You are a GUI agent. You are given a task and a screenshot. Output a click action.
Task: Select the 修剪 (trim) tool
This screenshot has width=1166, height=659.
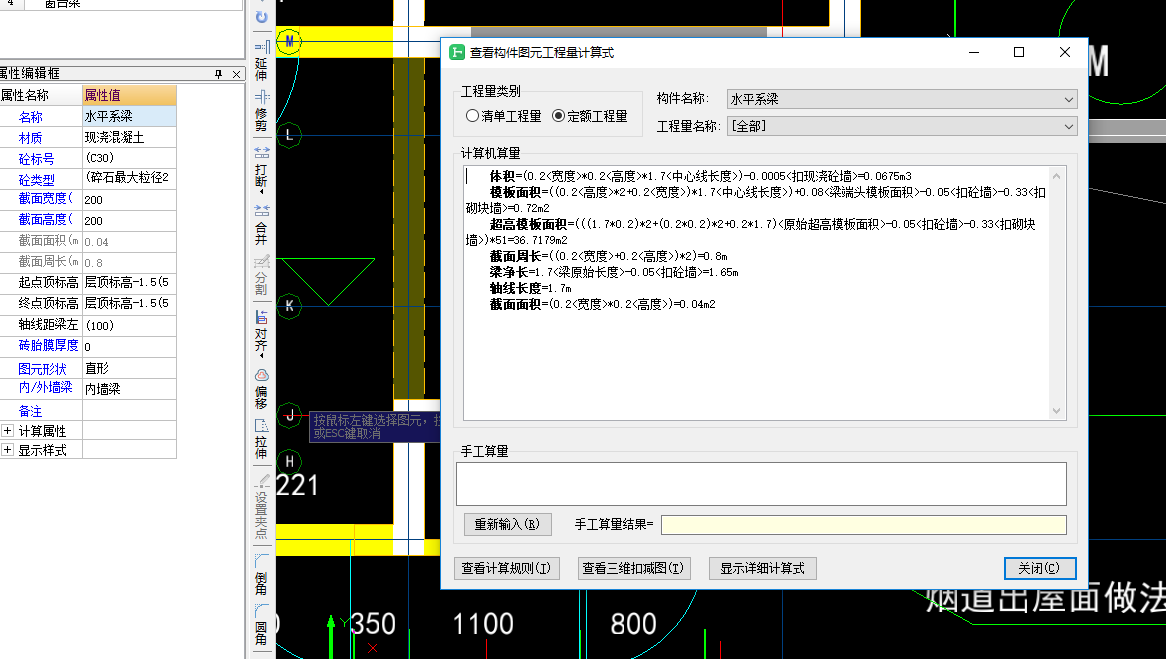click(x=262, y=111)
